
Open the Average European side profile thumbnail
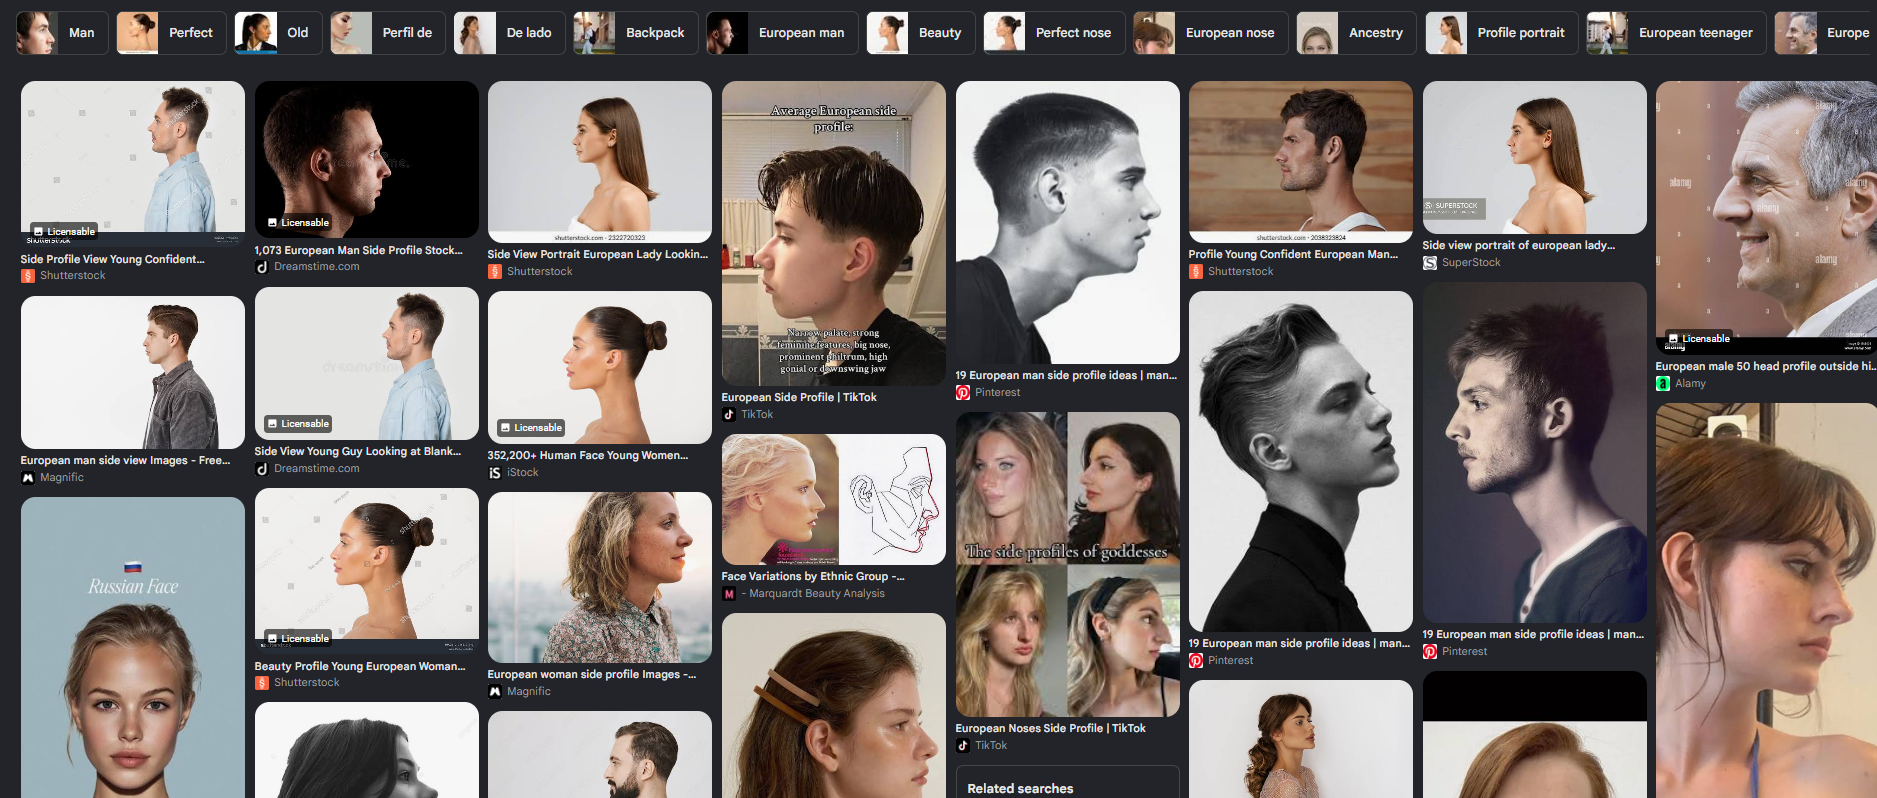click(834, 234)
